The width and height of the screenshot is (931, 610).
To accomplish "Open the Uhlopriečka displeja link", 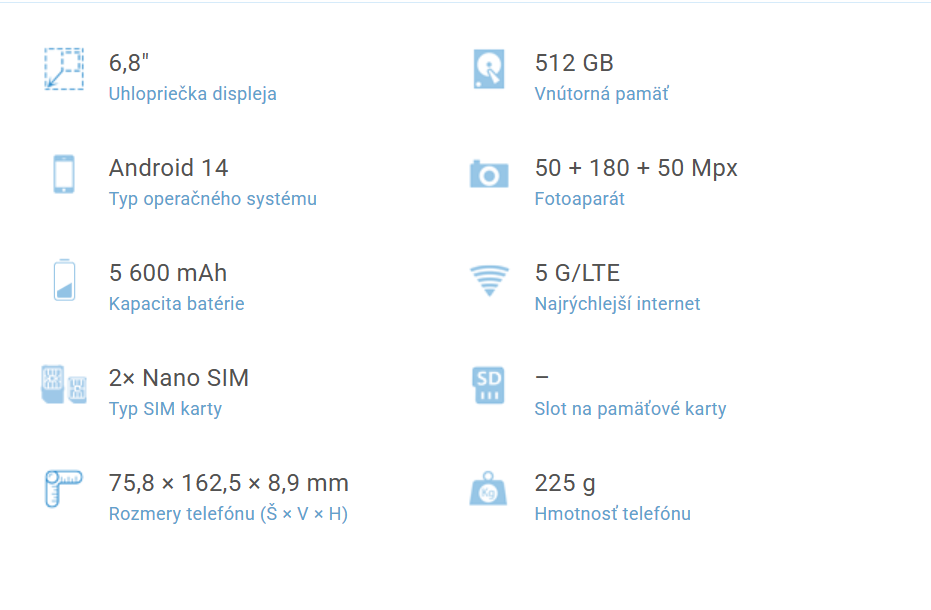I will (x=192, y=94).
